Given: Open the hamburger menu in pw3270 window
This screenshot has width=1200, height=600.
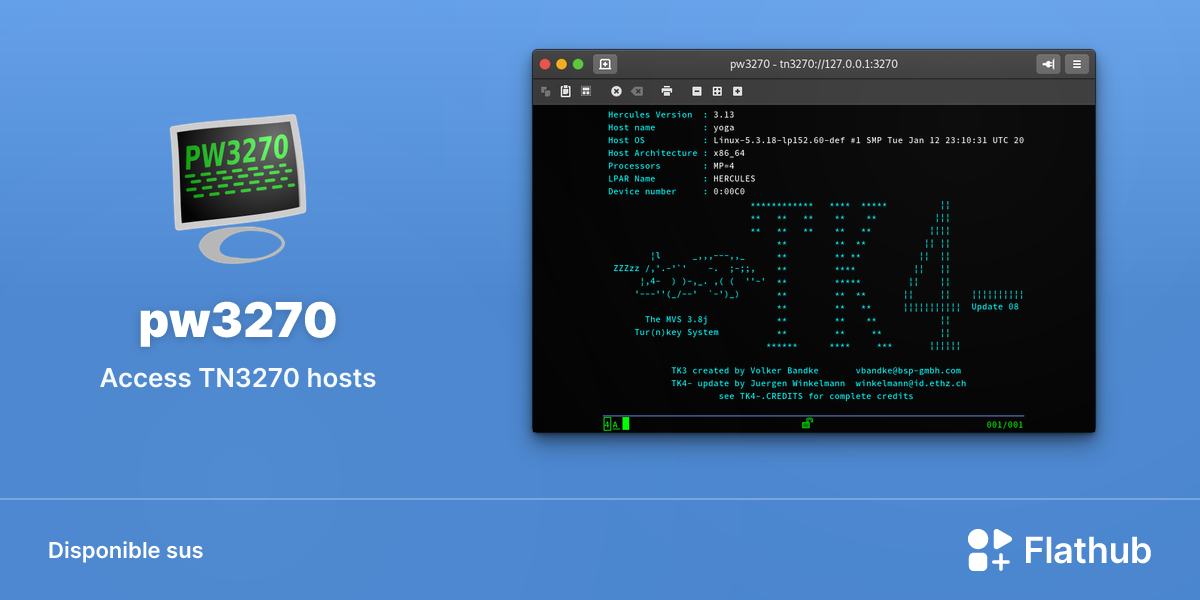Looking at the screenshot, I should tap(1077, 64).
